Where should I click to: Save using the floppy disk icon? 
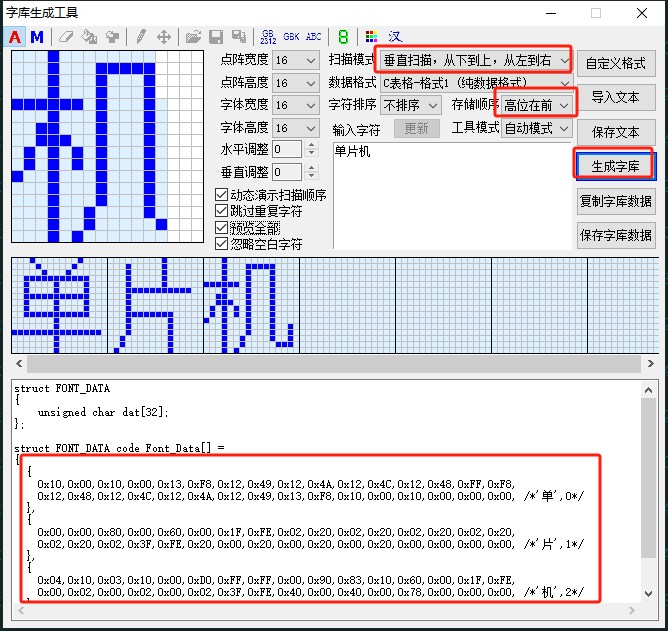(x=216, y=37)
